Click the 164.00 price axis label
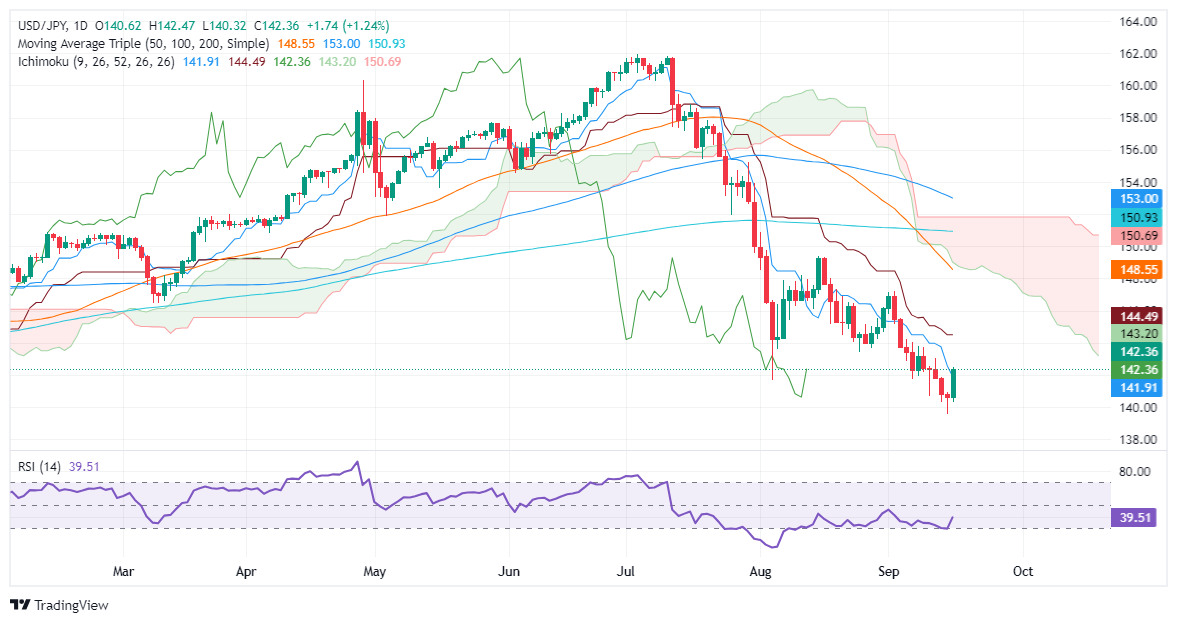Viewport: 1177px width, 623px height. [x=1138, y=22]
